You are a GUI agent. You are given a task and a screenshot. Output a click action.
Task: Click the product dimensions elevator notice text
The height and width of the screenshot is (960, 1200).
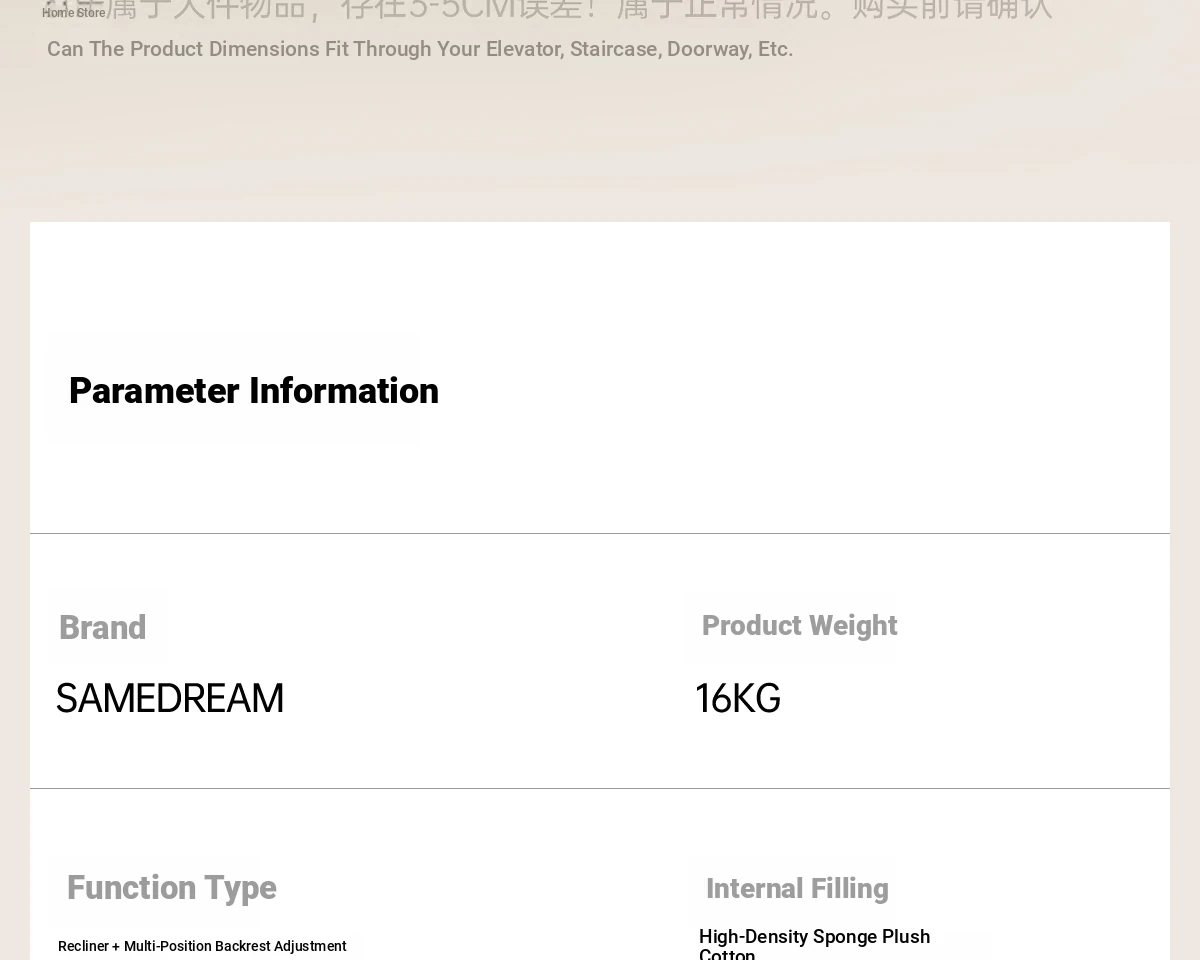coord(420,49)
